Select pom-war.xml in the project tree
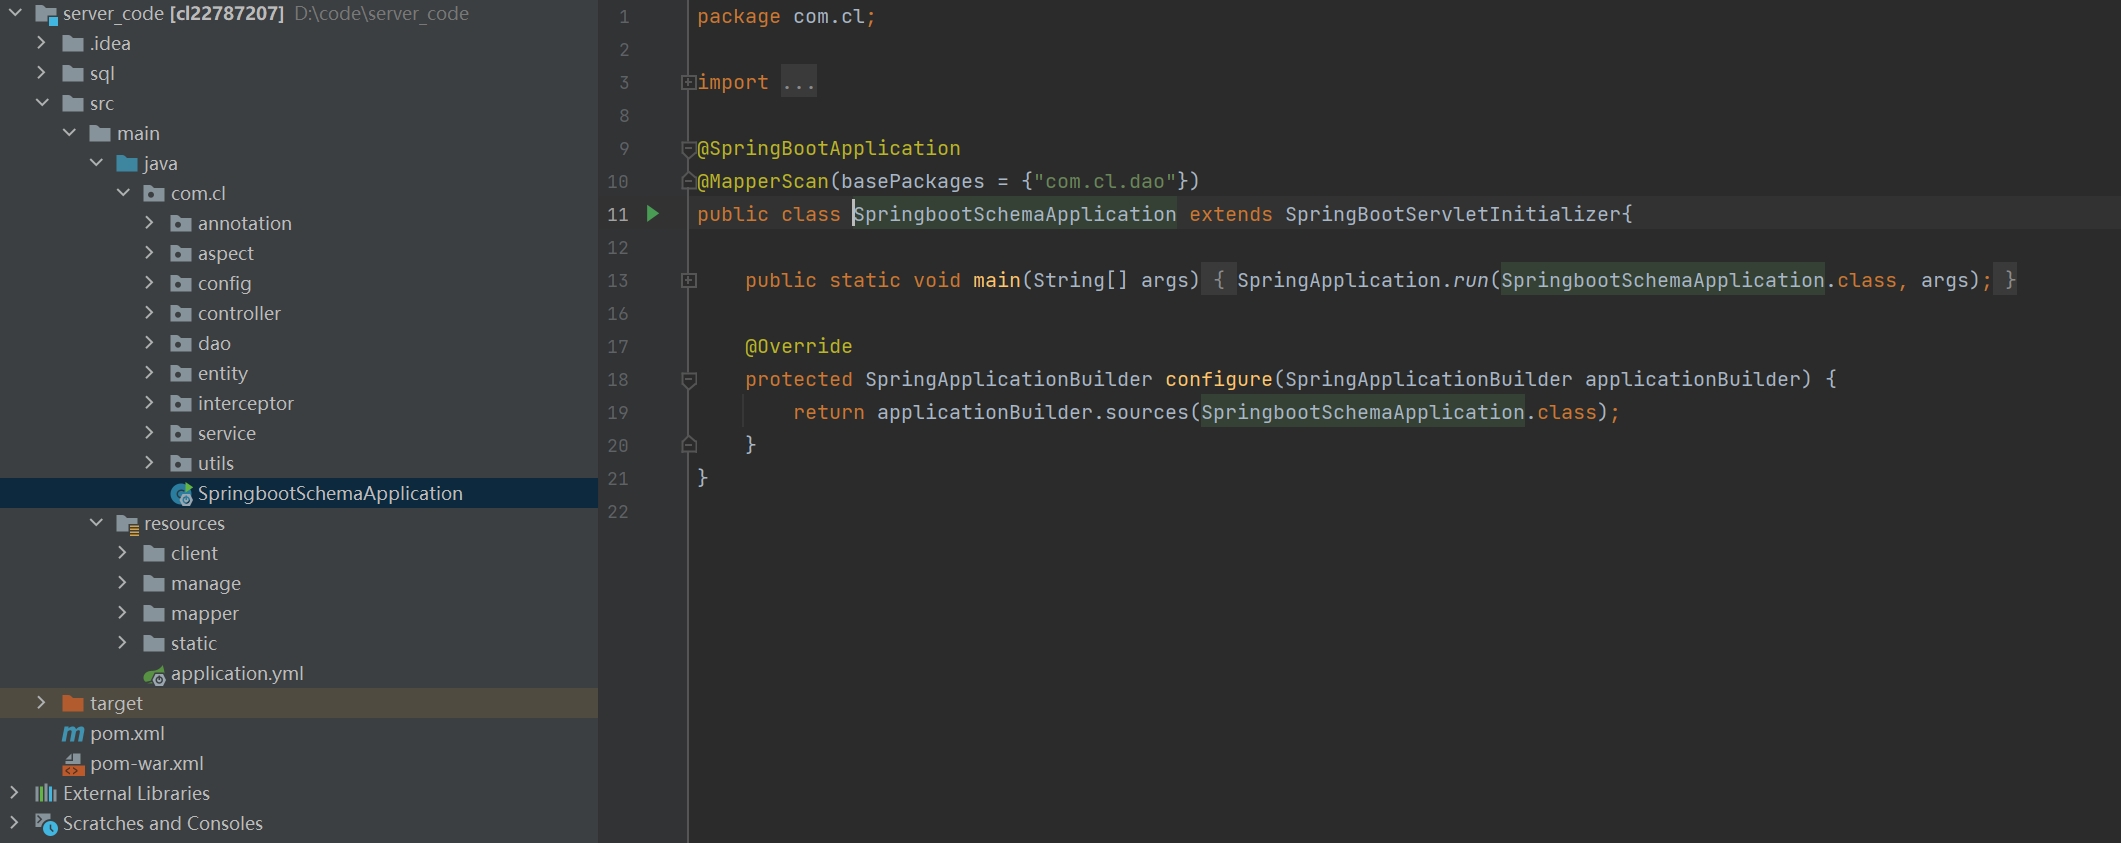 [299, 763]
